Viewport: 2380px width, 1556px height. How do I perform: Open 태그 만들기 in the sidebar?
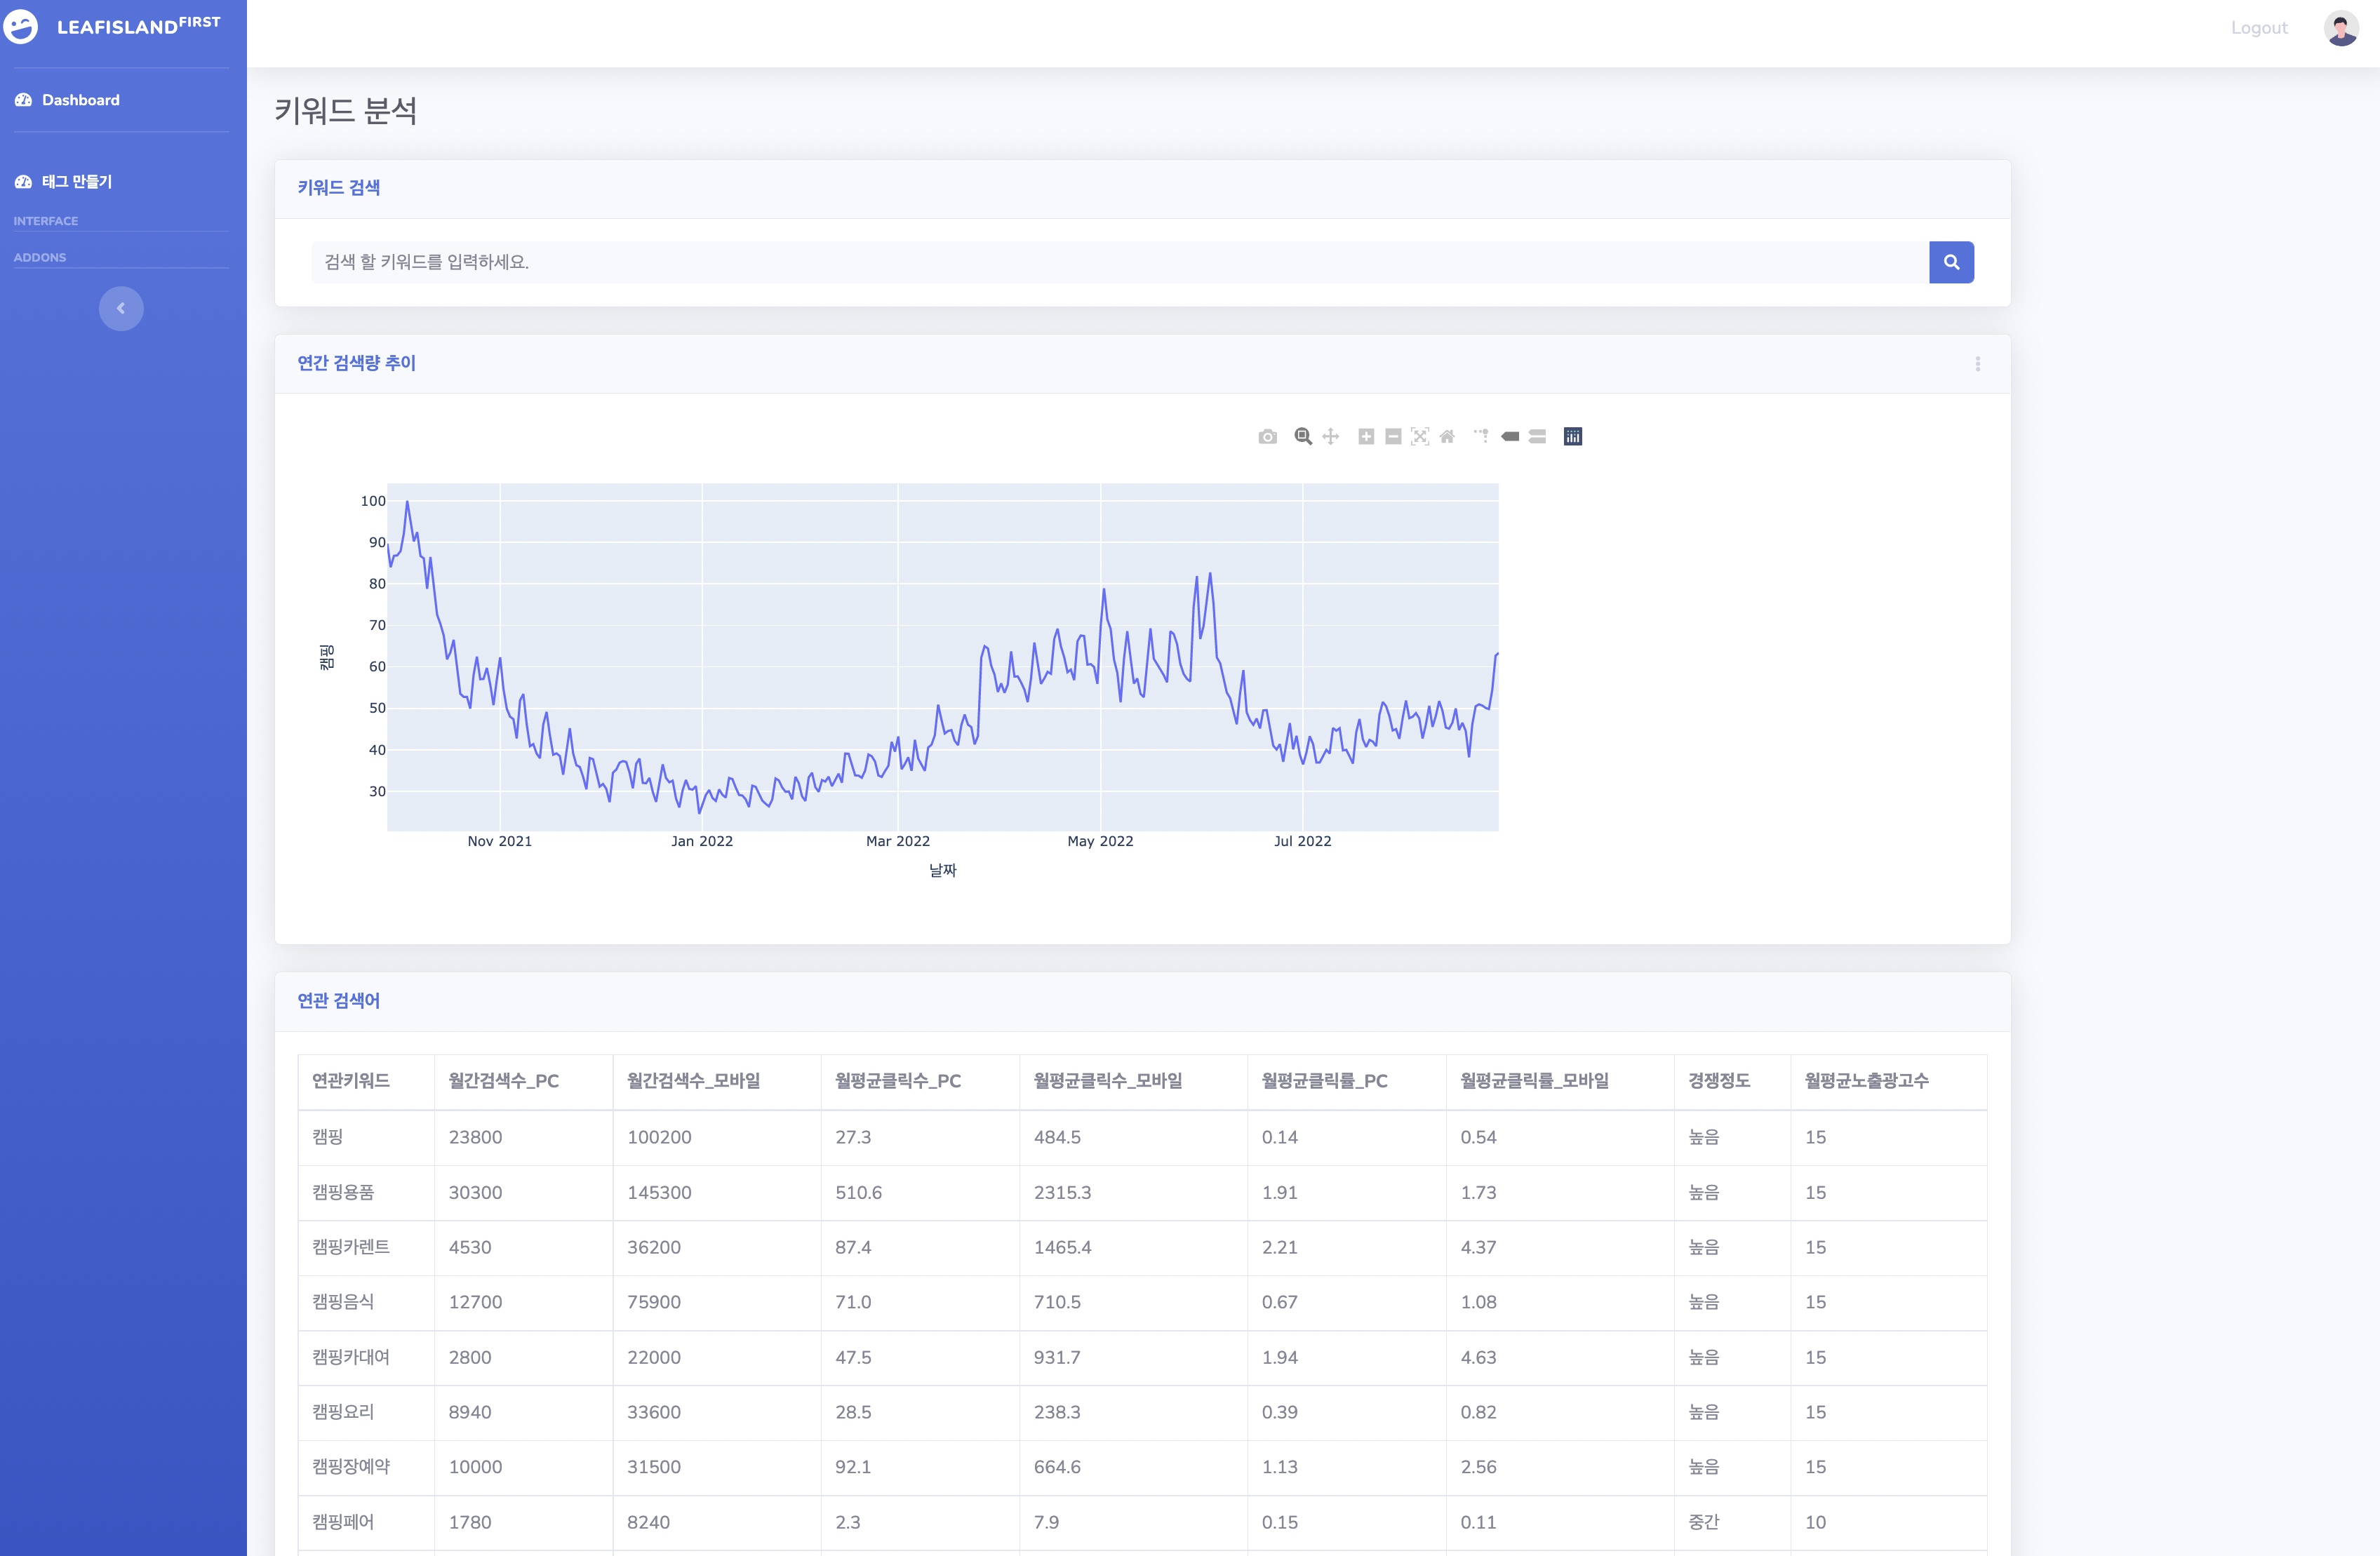click(x=76, y=182)
